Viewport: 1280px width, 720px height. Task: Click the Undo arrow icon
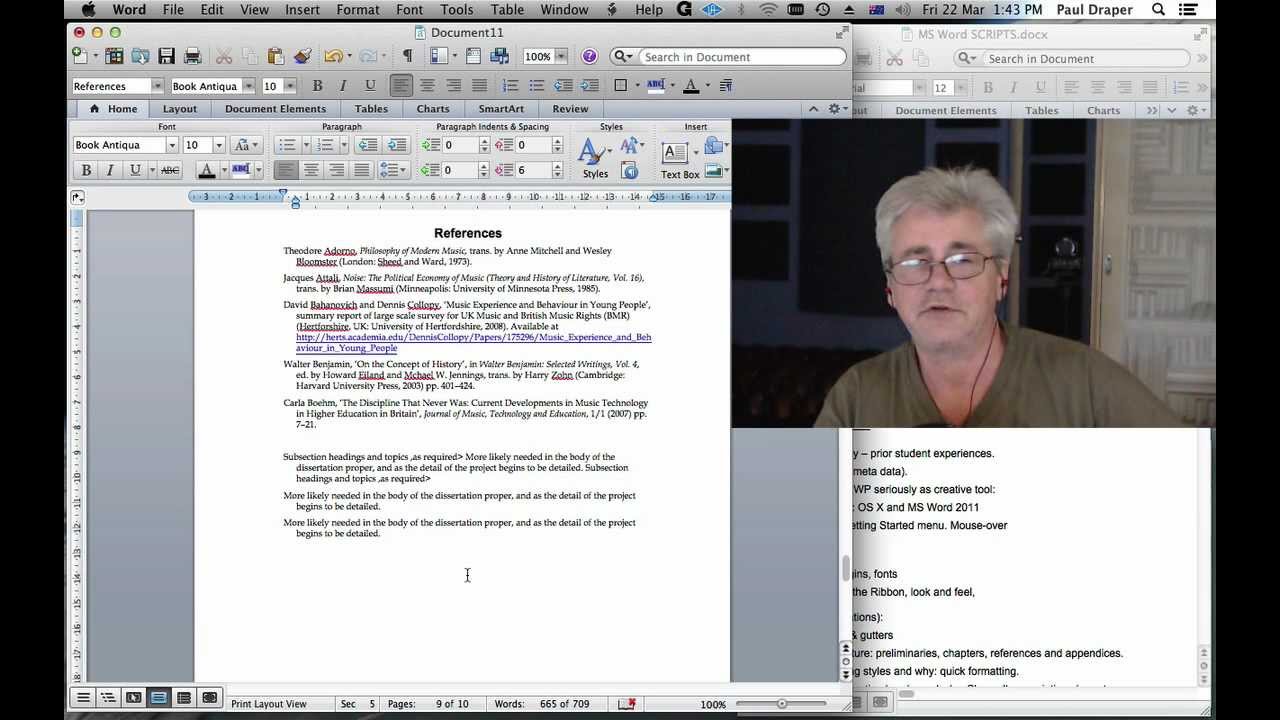(x=332, y=57)
